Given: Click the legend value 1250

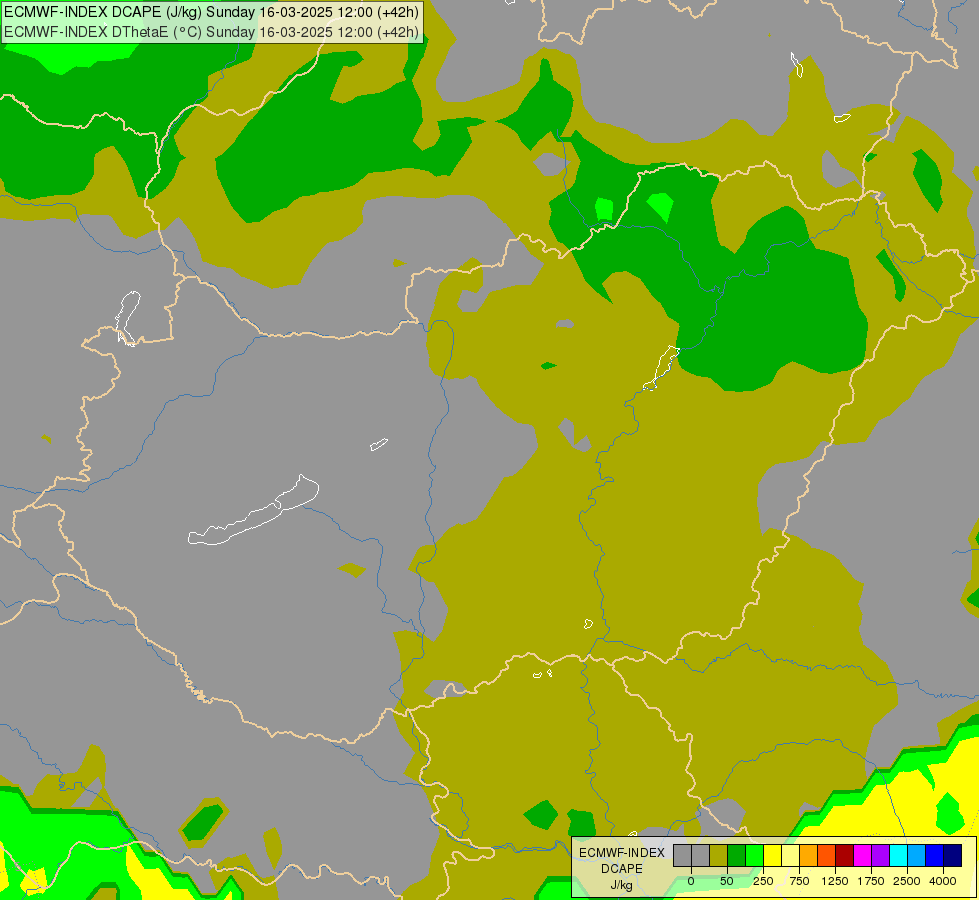Looking at the screenshot, I should (x=835, y=881).
